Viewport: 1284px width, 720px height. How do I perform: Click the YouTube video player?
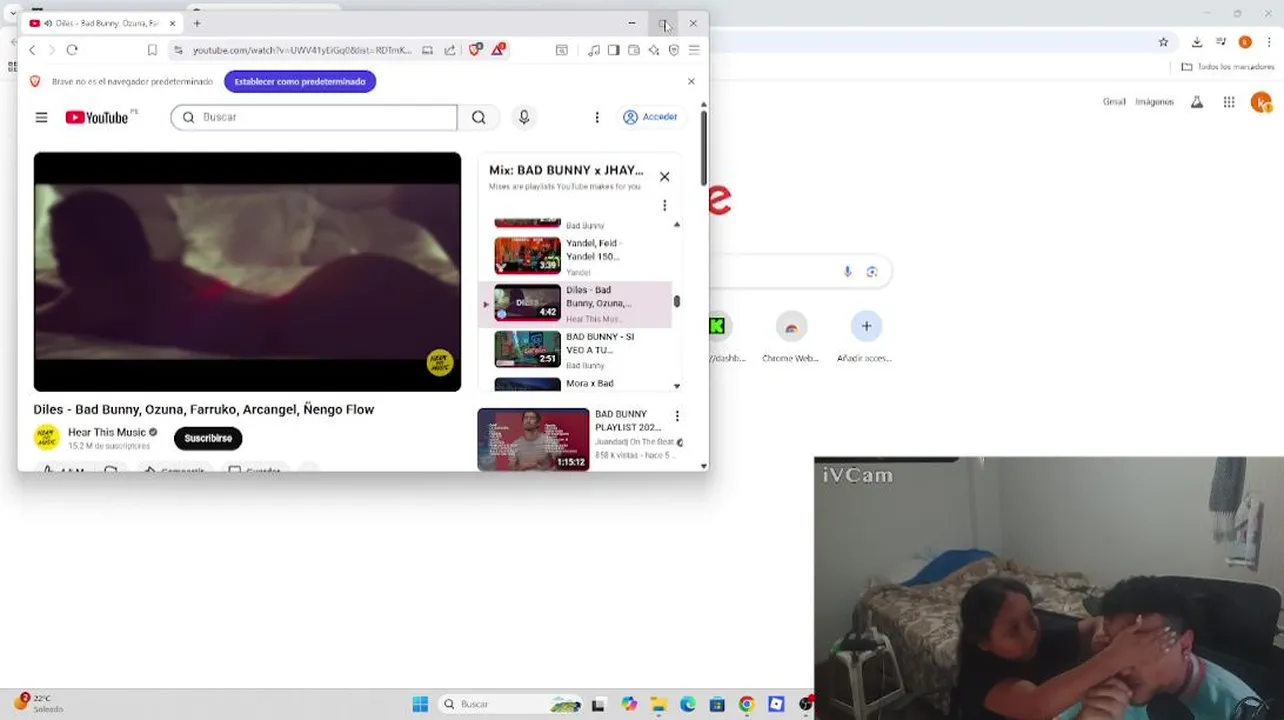(x=247, y=271)
